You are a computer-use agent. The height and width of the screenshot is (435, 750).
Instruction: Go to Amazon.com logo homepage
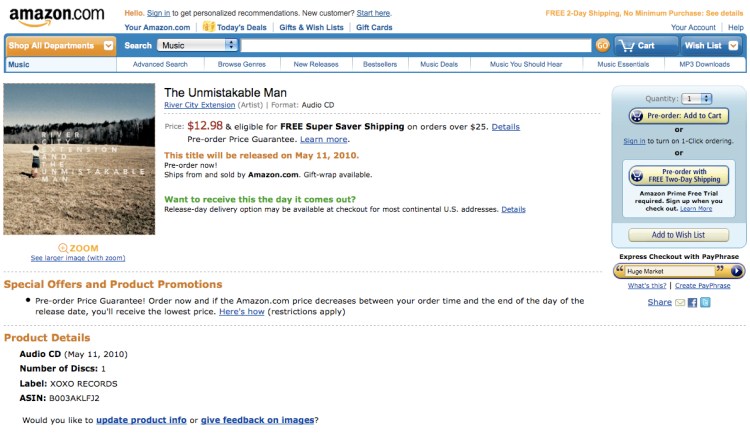coord(55,16)
